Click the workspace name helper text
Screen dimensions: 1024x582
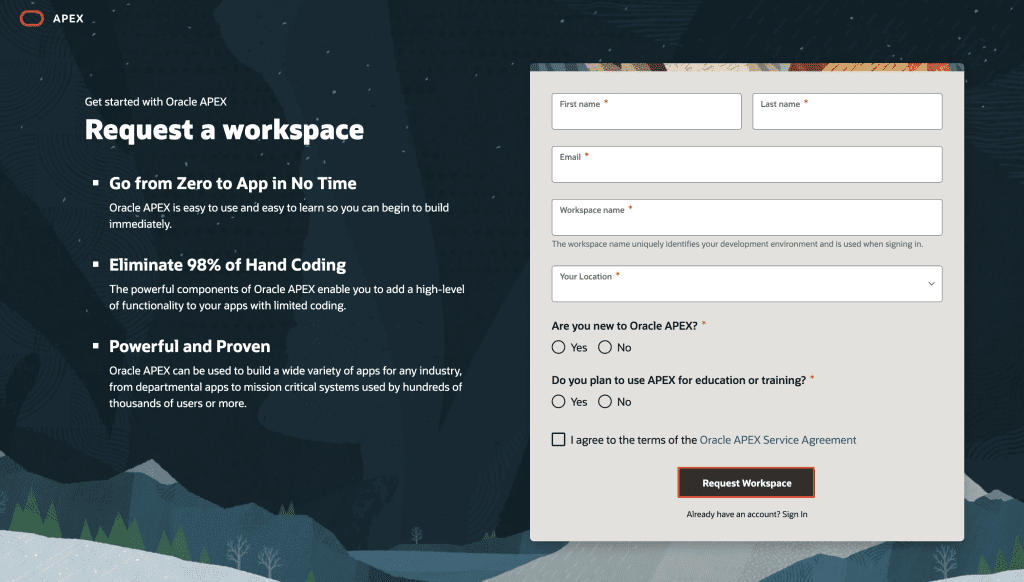click(x=737, y=243)
